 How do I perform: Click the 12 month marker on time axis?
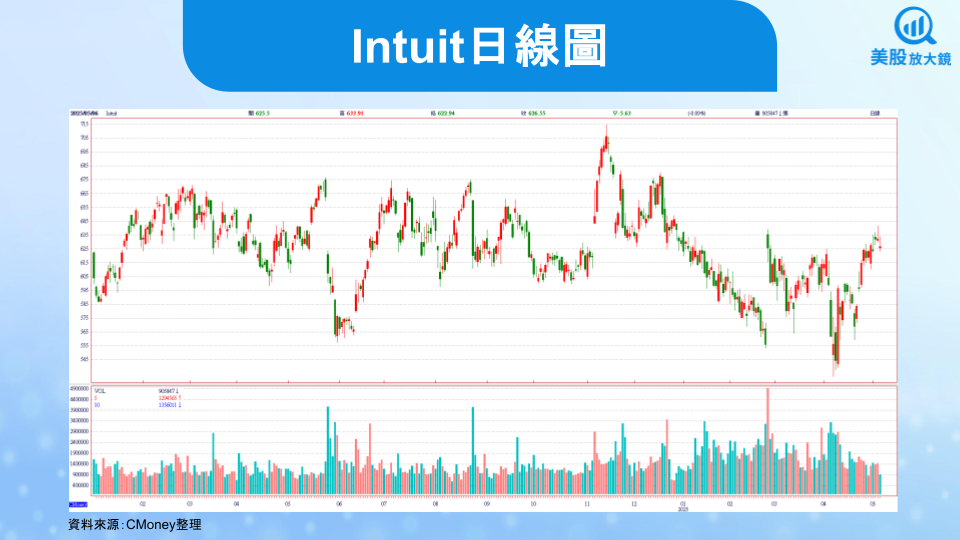[x=634, y=504]
